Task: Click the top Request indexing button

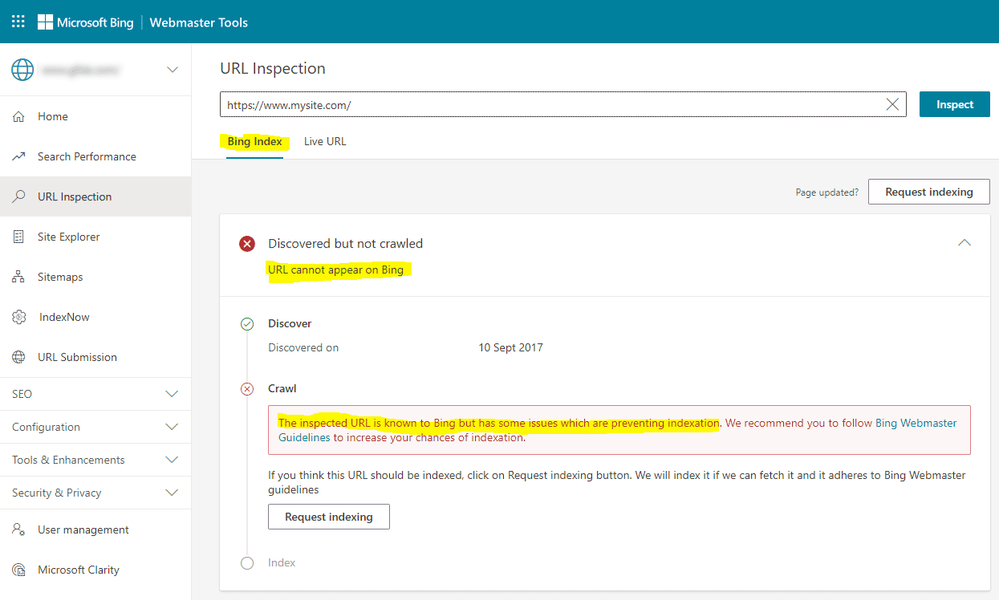Action: 929,192
